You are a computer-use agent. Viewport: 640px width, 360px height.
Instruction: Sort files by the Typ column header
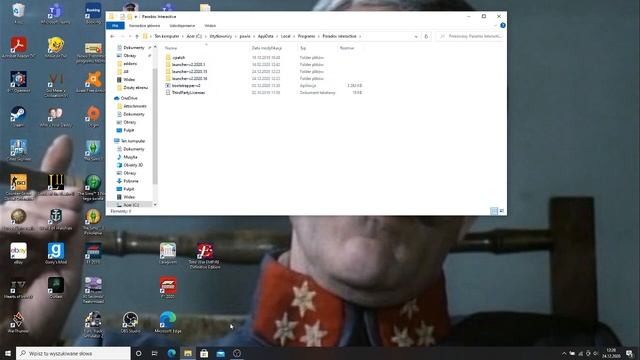tap(303, 48)
